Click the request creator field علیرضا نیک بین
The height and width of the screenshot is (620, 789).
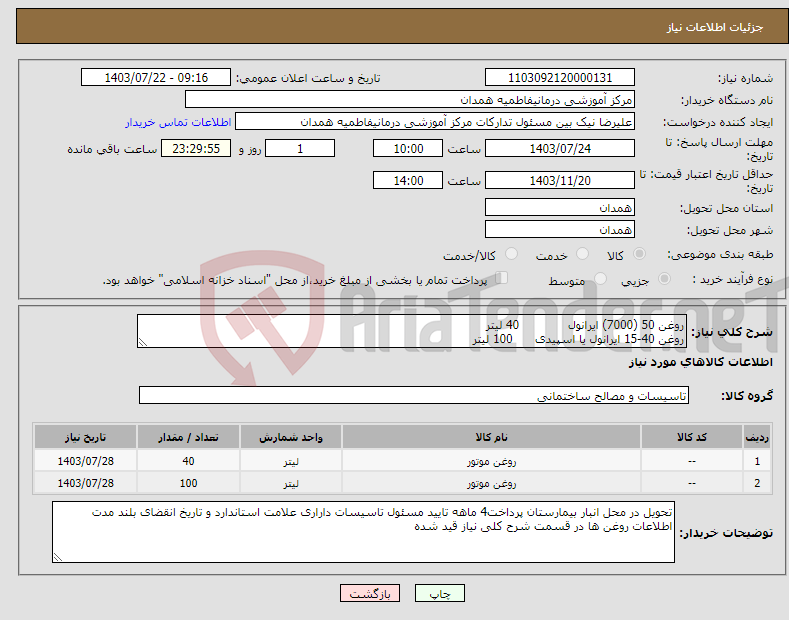(x=435, y=122)
